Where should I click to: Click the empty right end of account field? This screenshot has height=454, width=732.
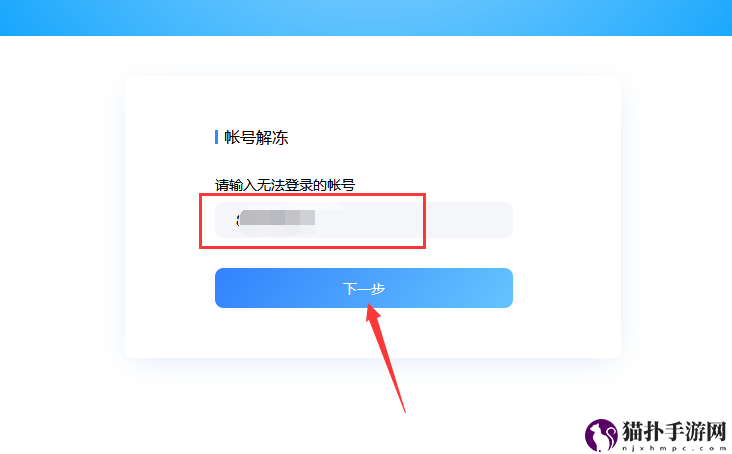click(x=469, y=220)
